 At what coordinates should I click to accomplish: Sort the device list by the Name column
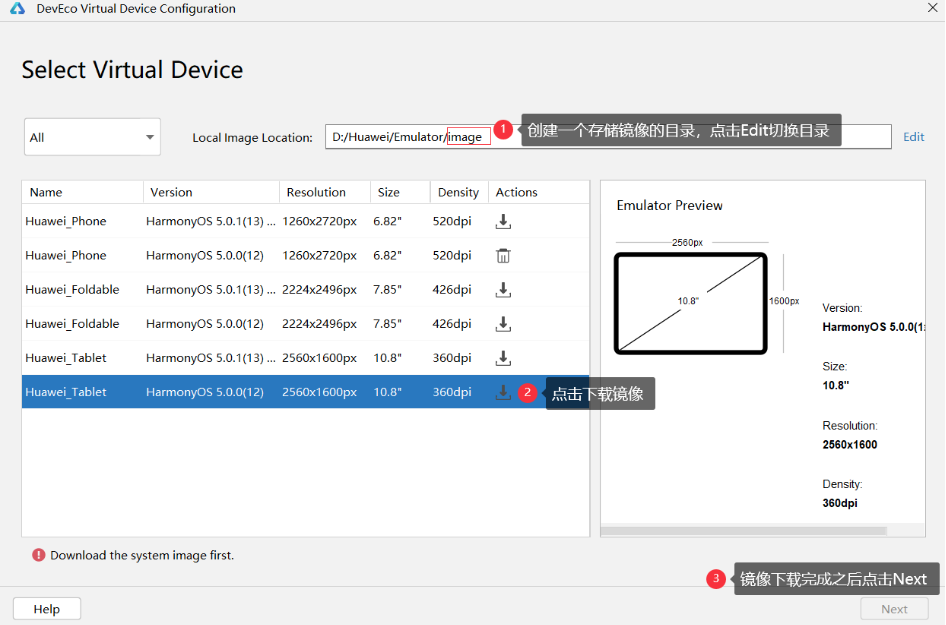click(83, 192)
